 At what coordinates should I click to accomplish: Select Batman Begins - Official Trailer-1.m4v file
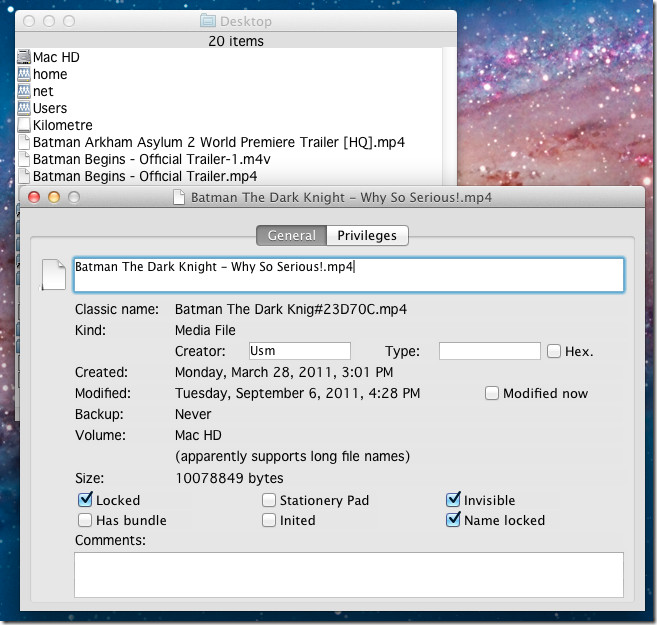click(230, 159)
